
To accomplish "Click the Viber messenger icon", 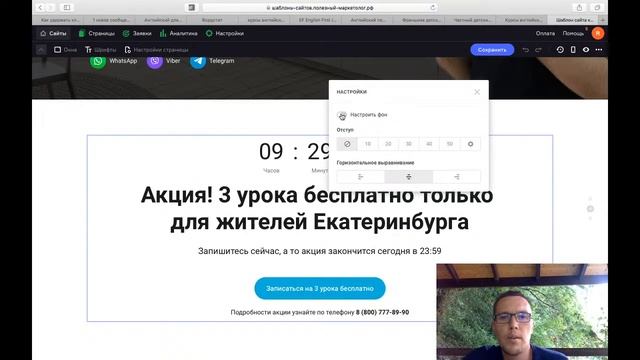I will [155, 61].
